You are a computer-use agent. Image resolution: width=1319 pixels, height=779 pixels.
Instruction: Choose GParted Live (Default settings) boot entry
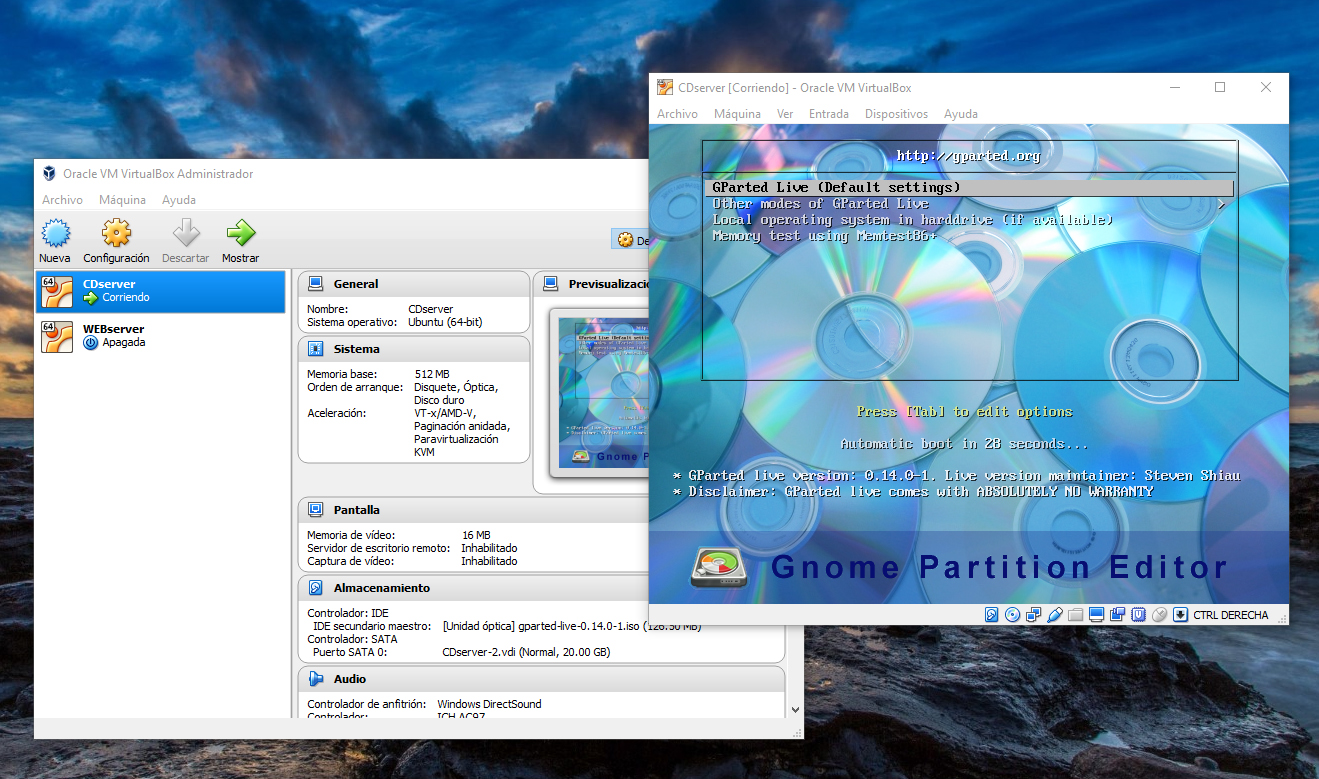[969, 187]
